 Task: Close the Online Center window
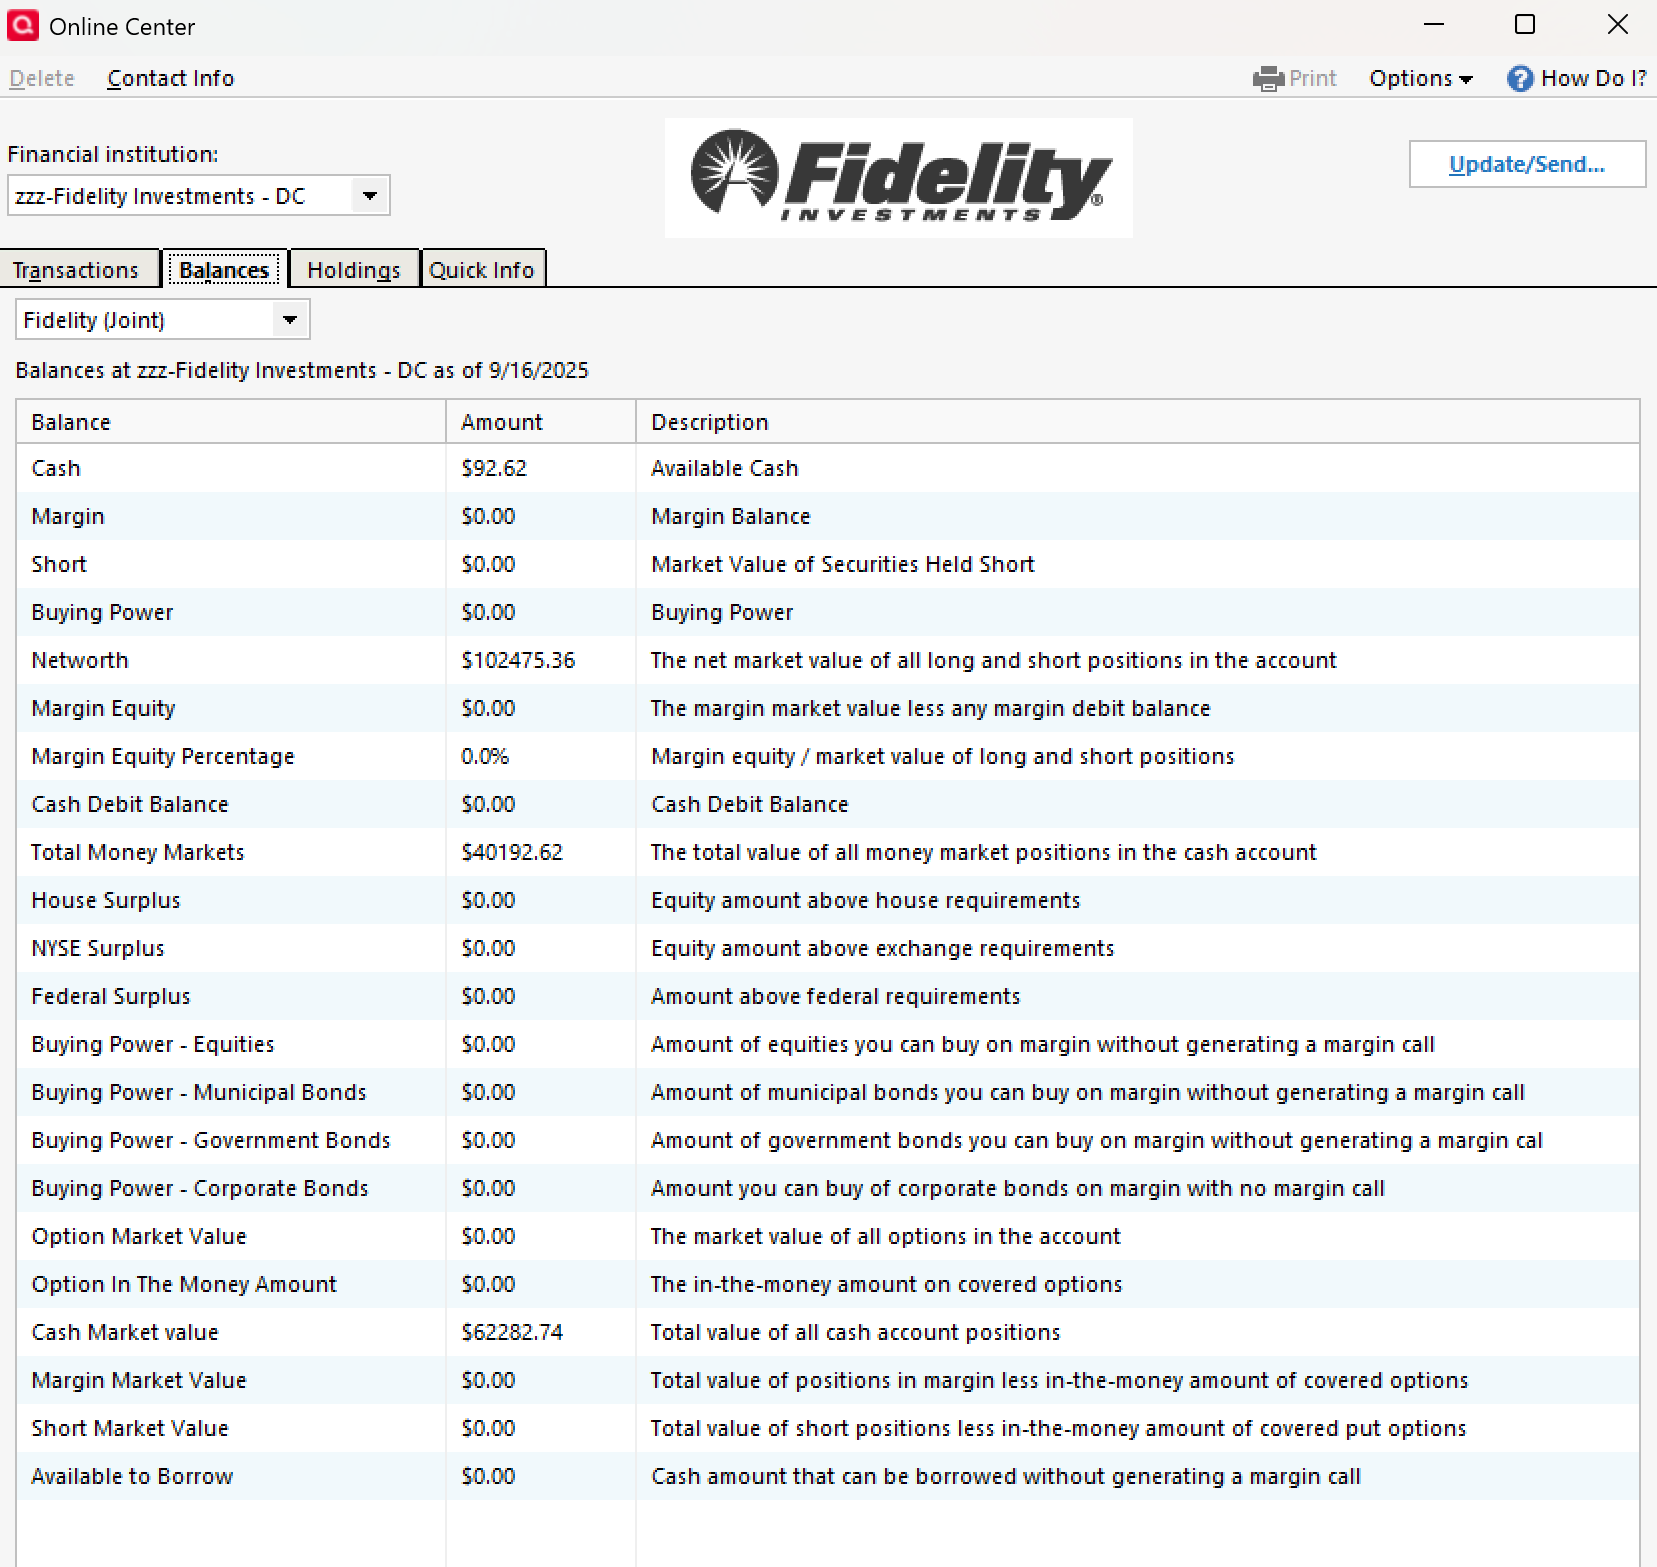(x=1618, y=25)
